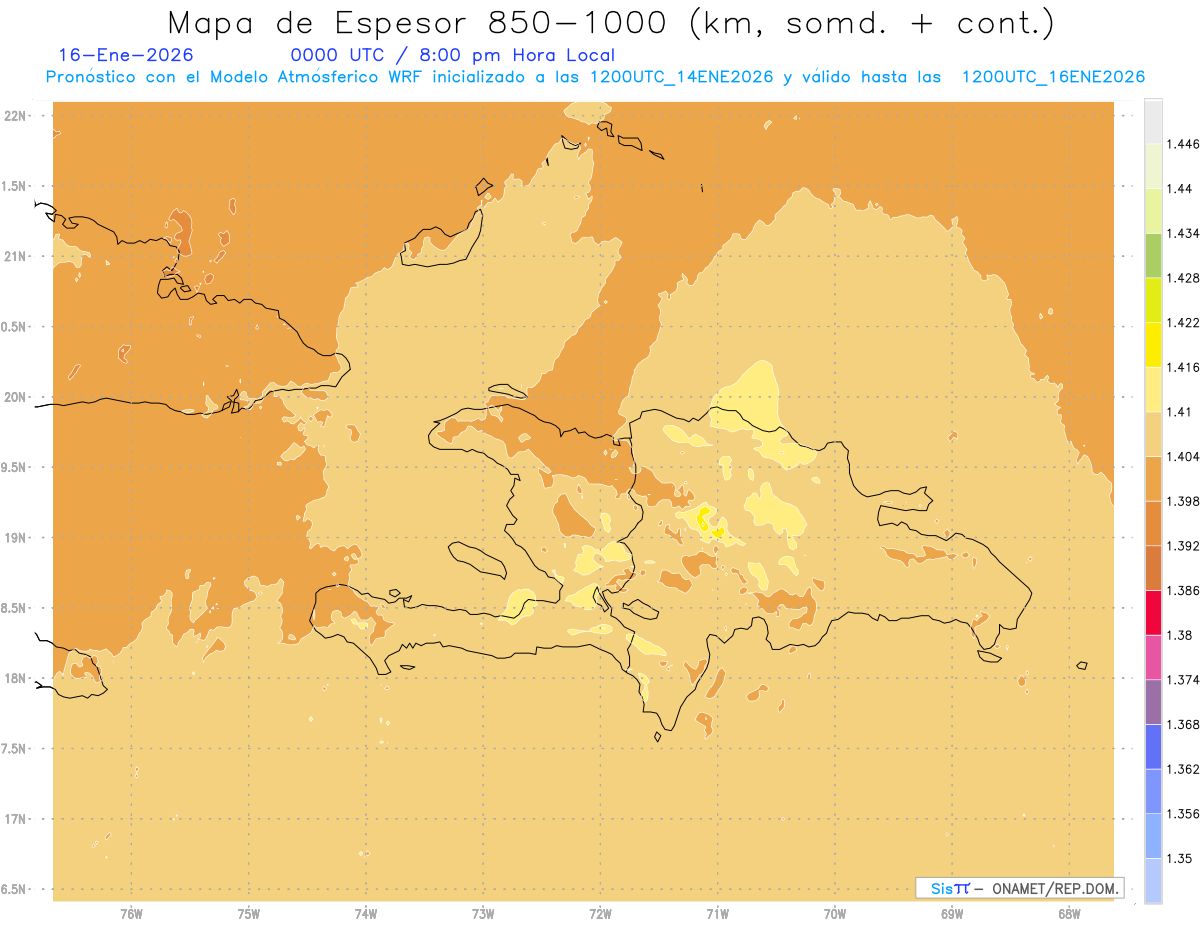Click the date text '16-Ene-2026'

126,55
